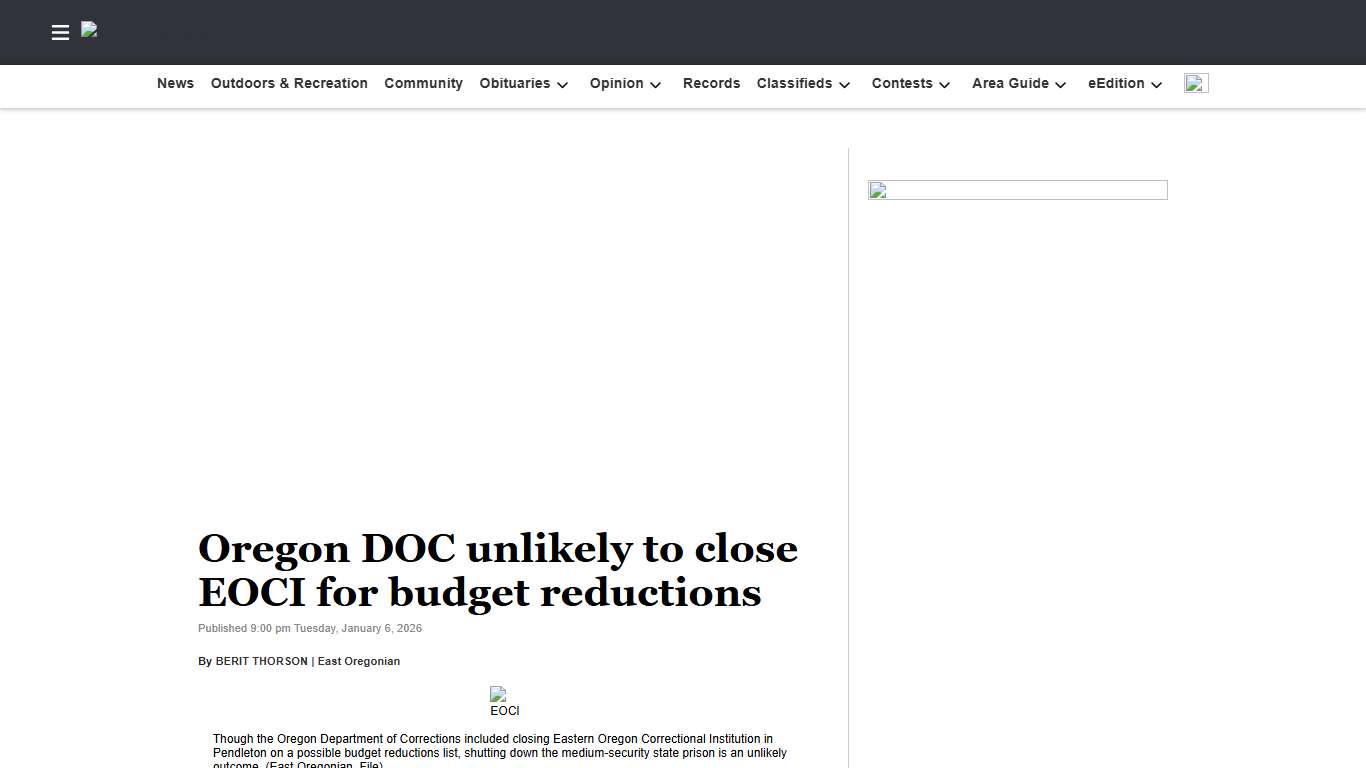Click the Obituaries menu label
The image size is (1366, 768).
click(514, 83)
